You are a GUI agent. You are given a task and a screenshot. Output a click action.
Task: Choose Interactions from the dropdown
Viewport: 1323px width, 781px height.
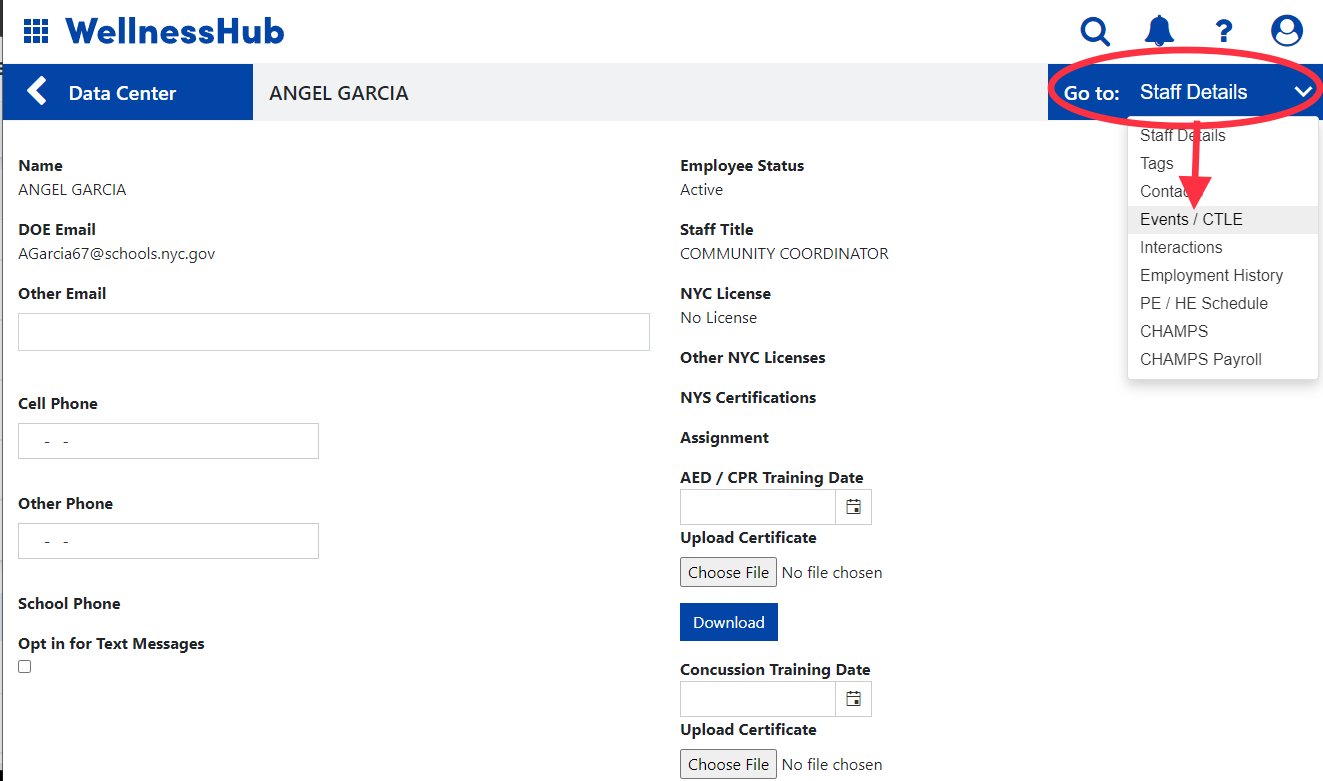point(1223,247)
